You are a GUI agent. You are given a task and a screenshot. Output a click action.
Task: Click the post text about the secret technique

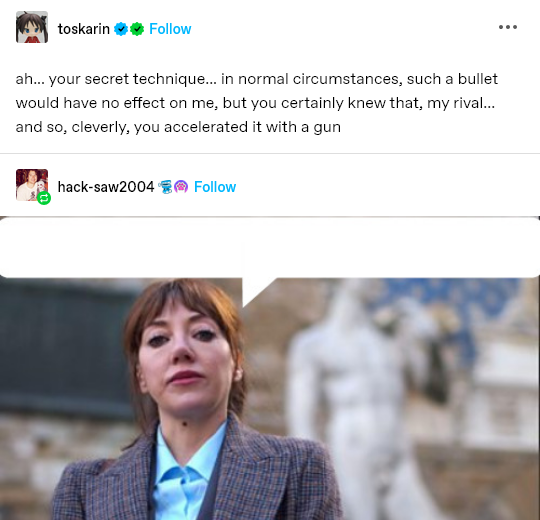[257, 103]
